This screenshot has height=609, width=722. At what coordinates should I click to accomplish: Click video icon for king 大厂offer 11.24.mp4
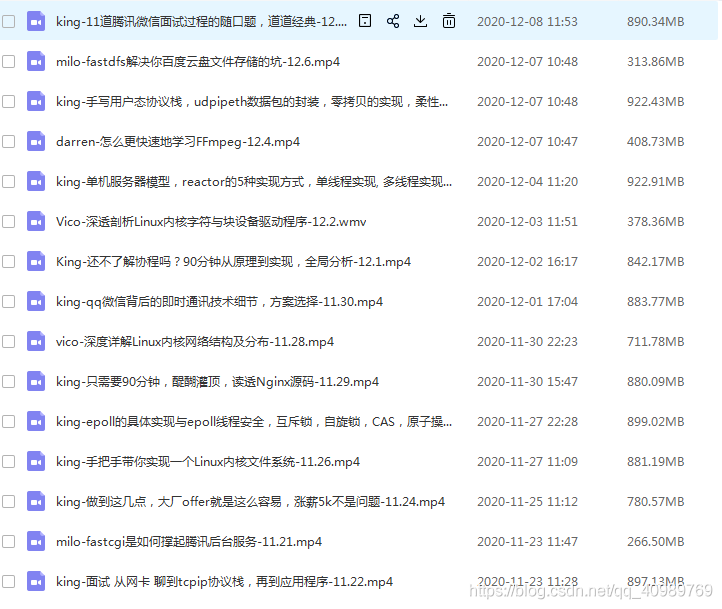pyautogui.click(x=36, y=502)
